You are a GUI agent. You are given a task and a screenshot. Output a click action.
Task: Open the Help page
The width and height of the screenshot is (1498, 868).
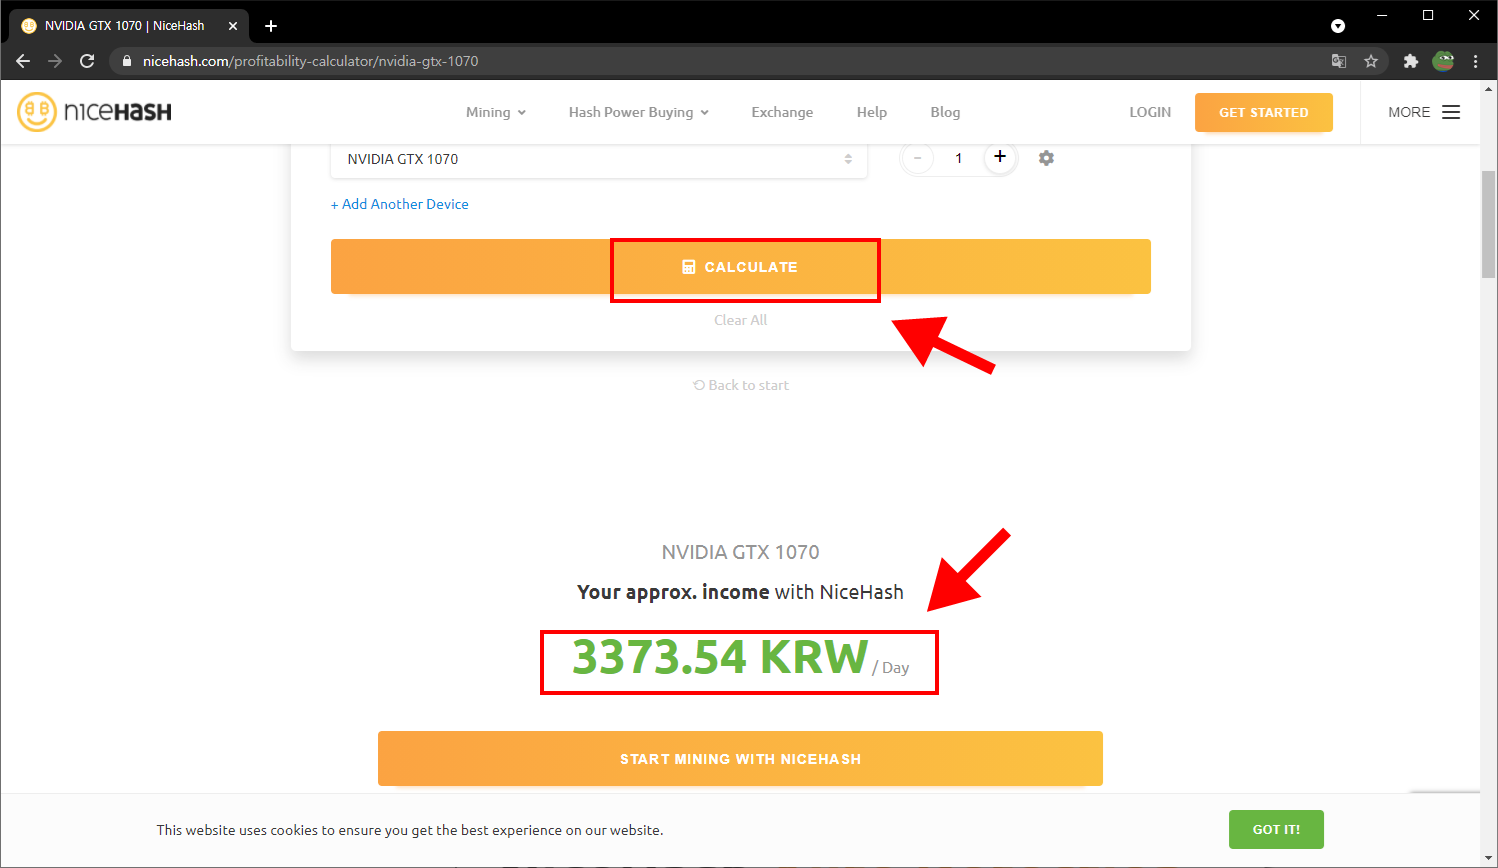click(x=872, y=112)
